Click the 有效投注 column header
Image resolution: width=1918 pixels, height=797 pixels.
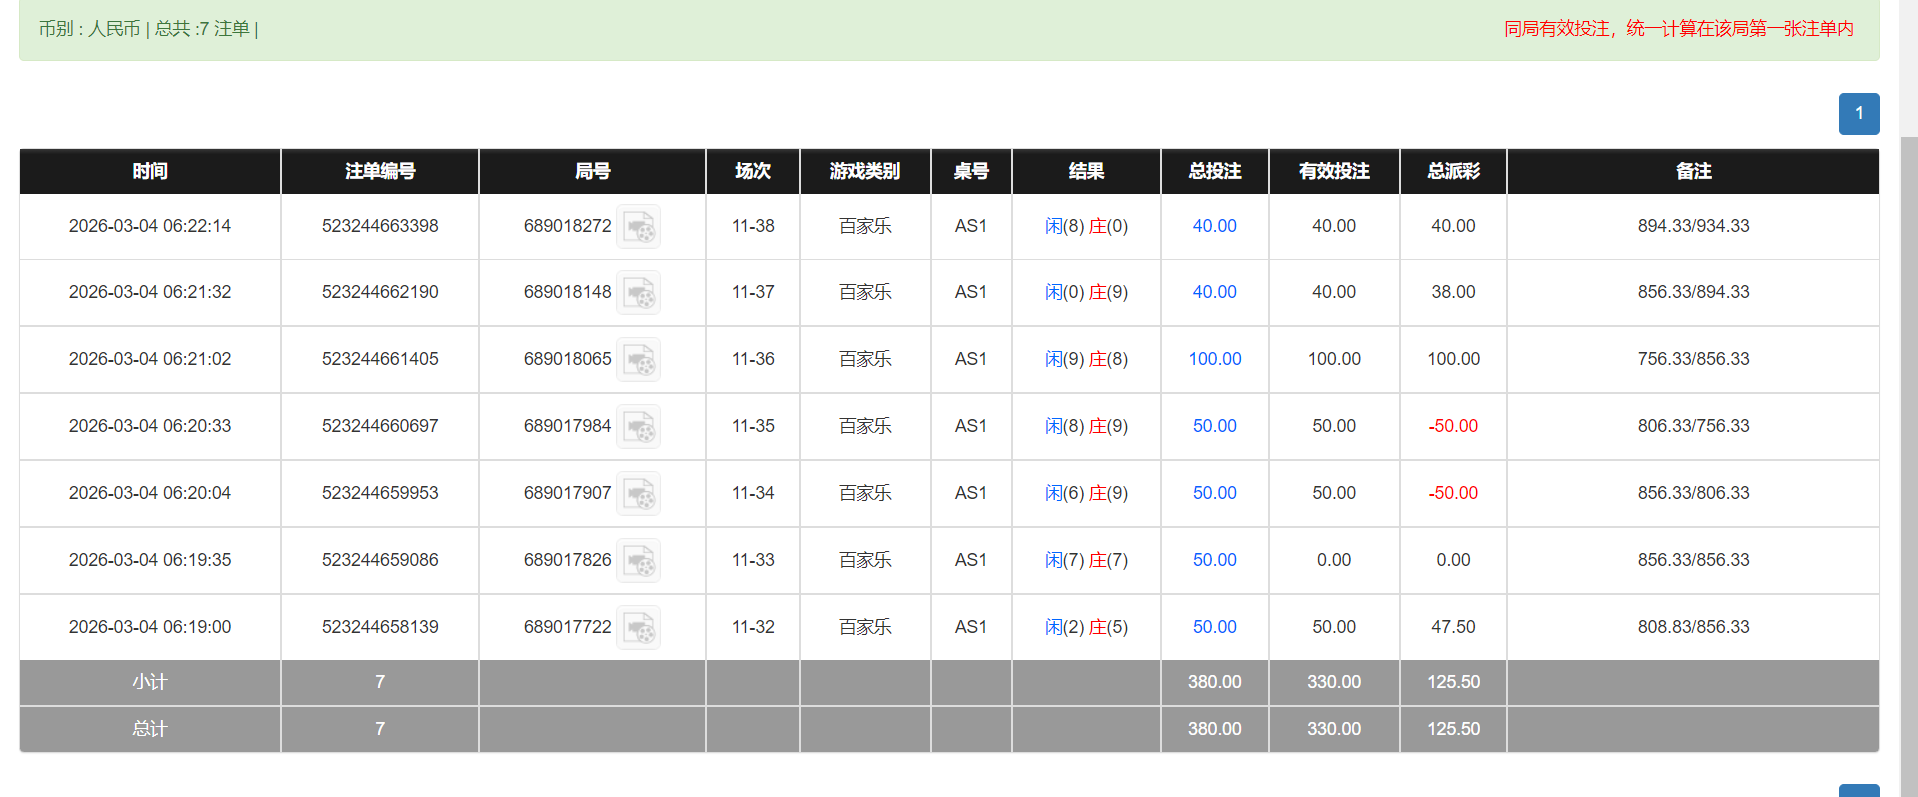click(x=1334, y=171)
